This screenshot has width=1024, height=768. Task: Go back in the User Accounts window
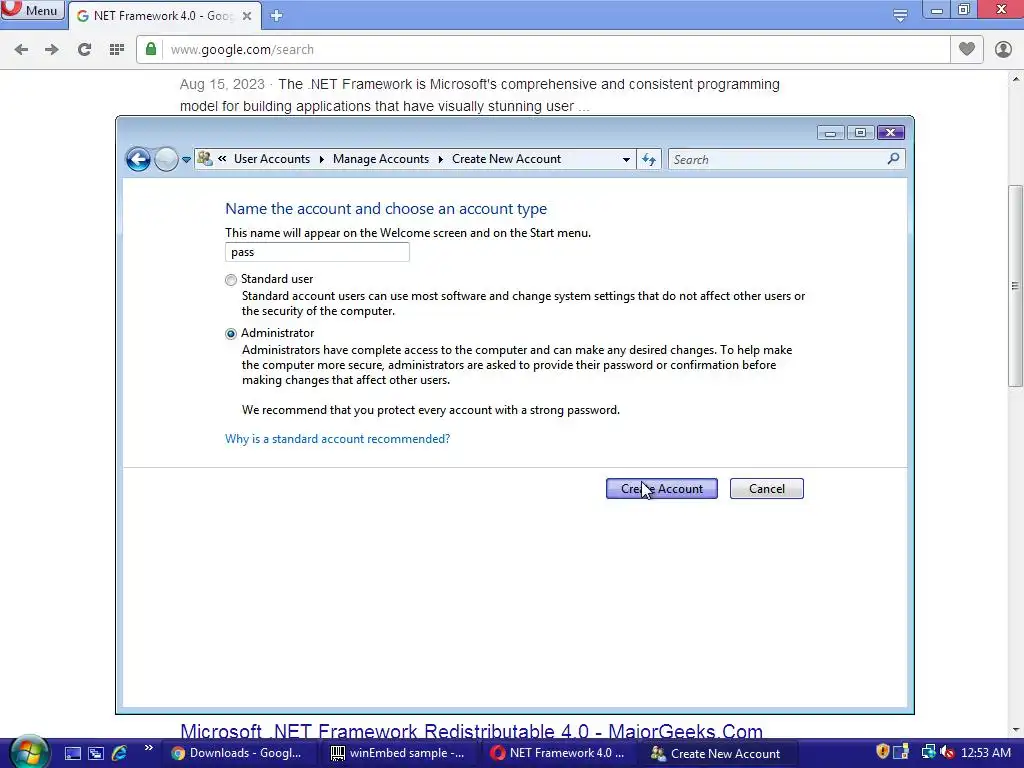coord(138,159)
